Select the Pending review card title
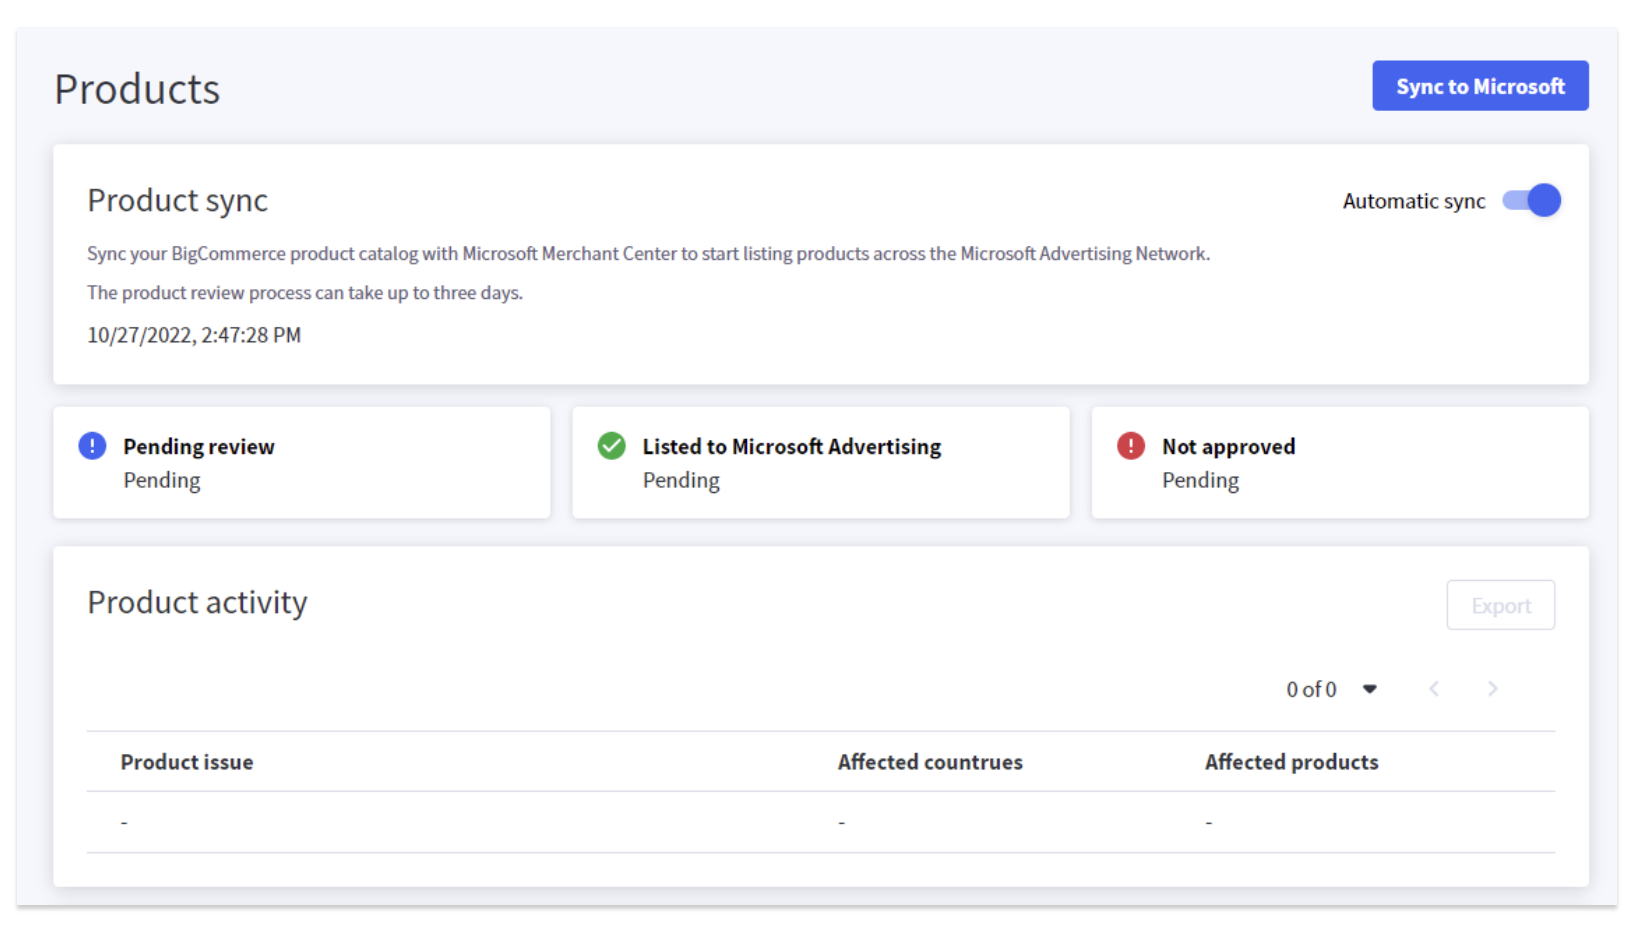The width and height of the screenshot is (1644, 938). (199, 447)
